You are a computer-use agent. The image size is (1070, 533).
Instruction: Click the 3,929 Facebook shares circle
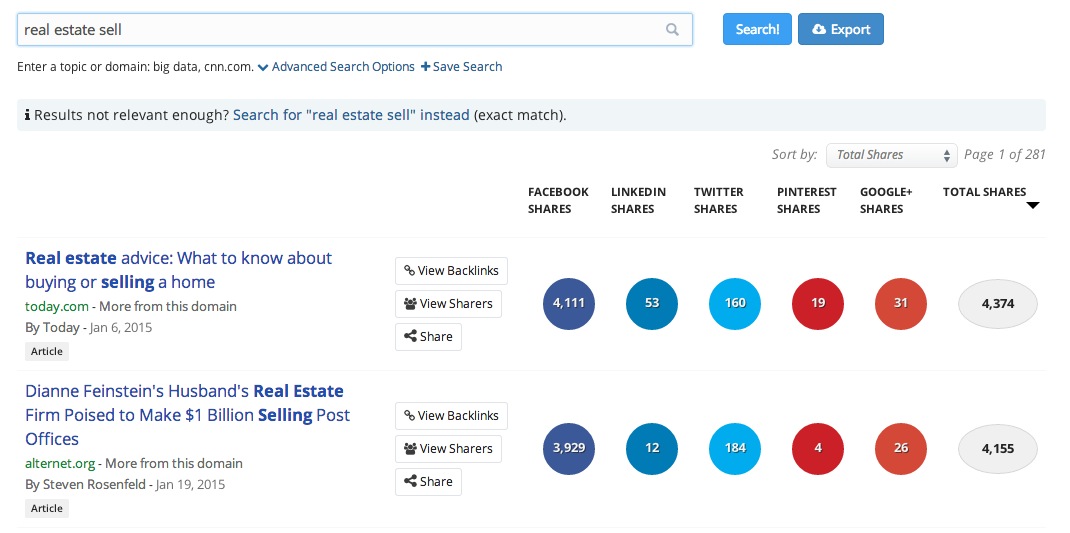click(569, 448)
